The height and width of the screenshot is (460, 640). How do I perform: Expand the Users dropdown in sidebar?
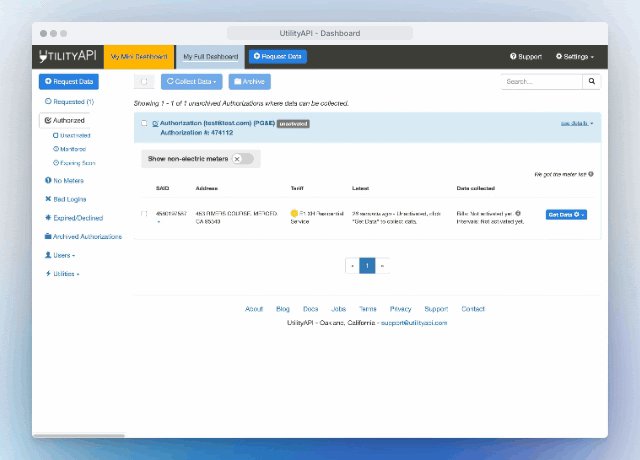click(60, 256)
